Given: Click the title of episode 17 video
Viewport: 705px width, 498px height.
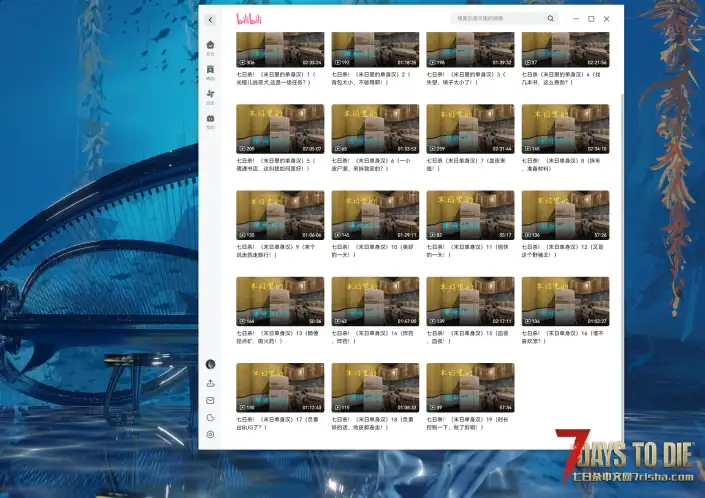Looking at the screenshot, I should pyautogui.click(x=280, y=426).
